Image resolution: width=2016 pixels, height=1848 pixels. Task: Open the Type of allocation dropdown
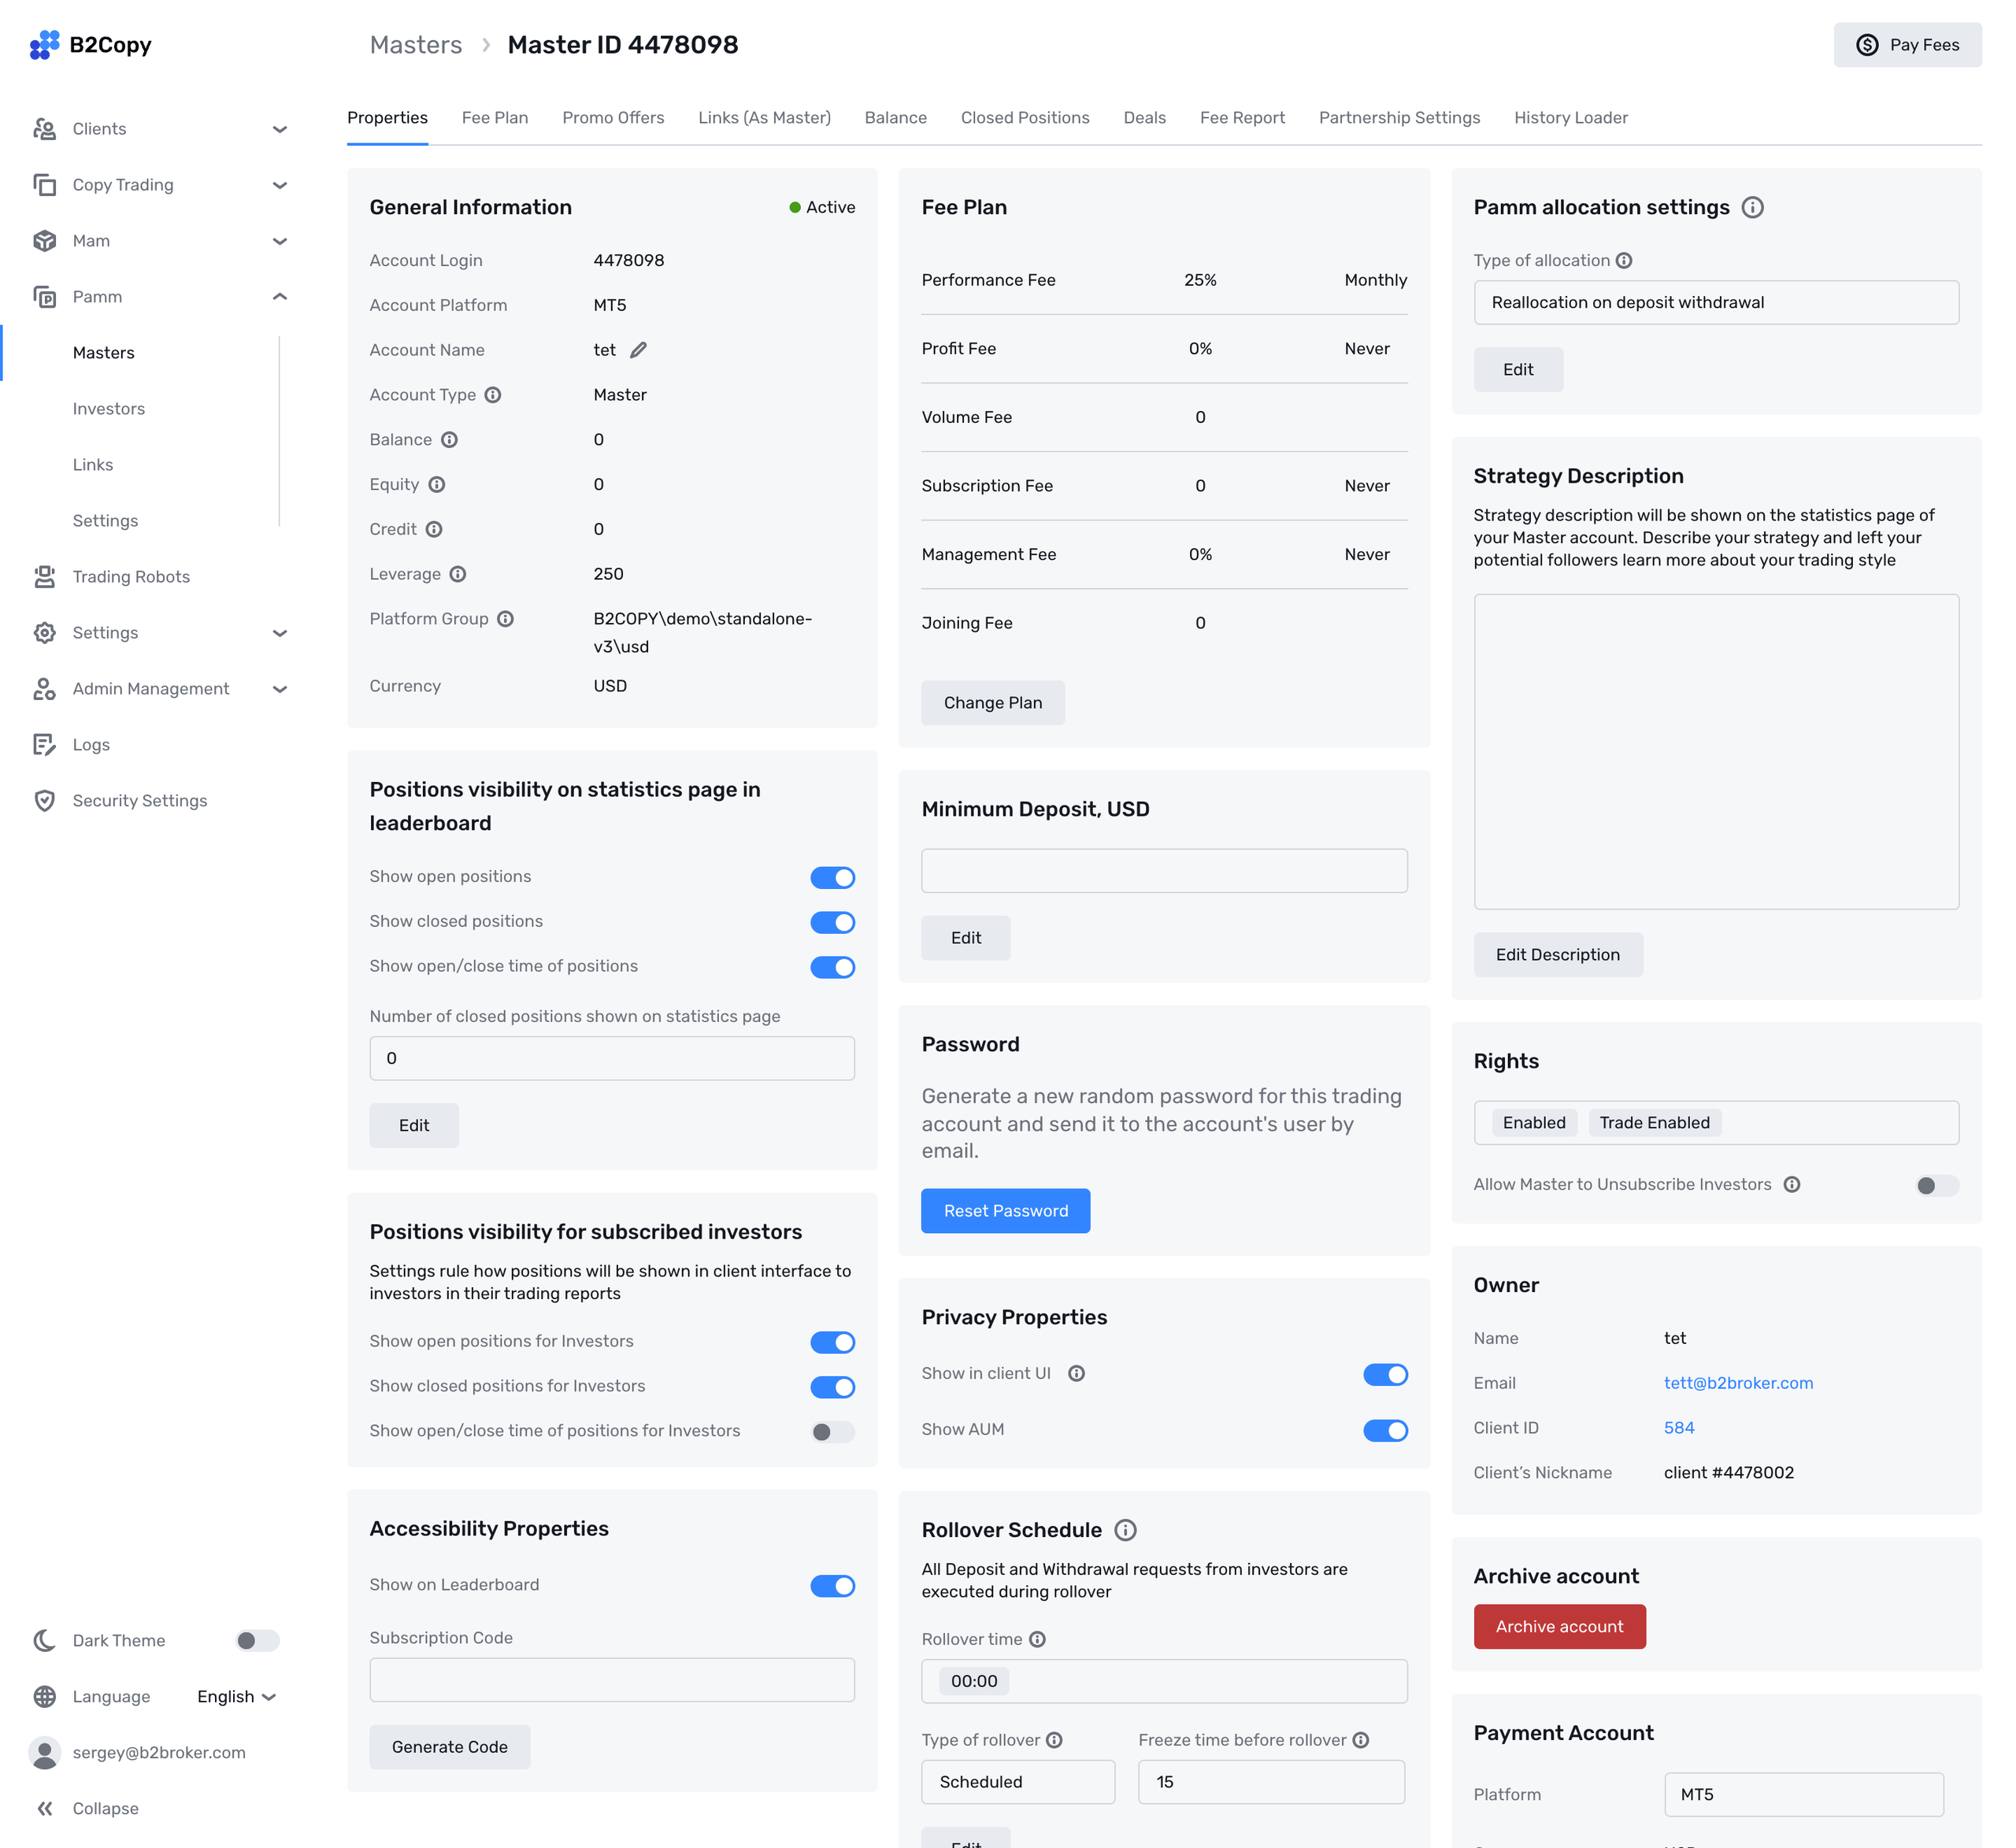[1716, 303]
